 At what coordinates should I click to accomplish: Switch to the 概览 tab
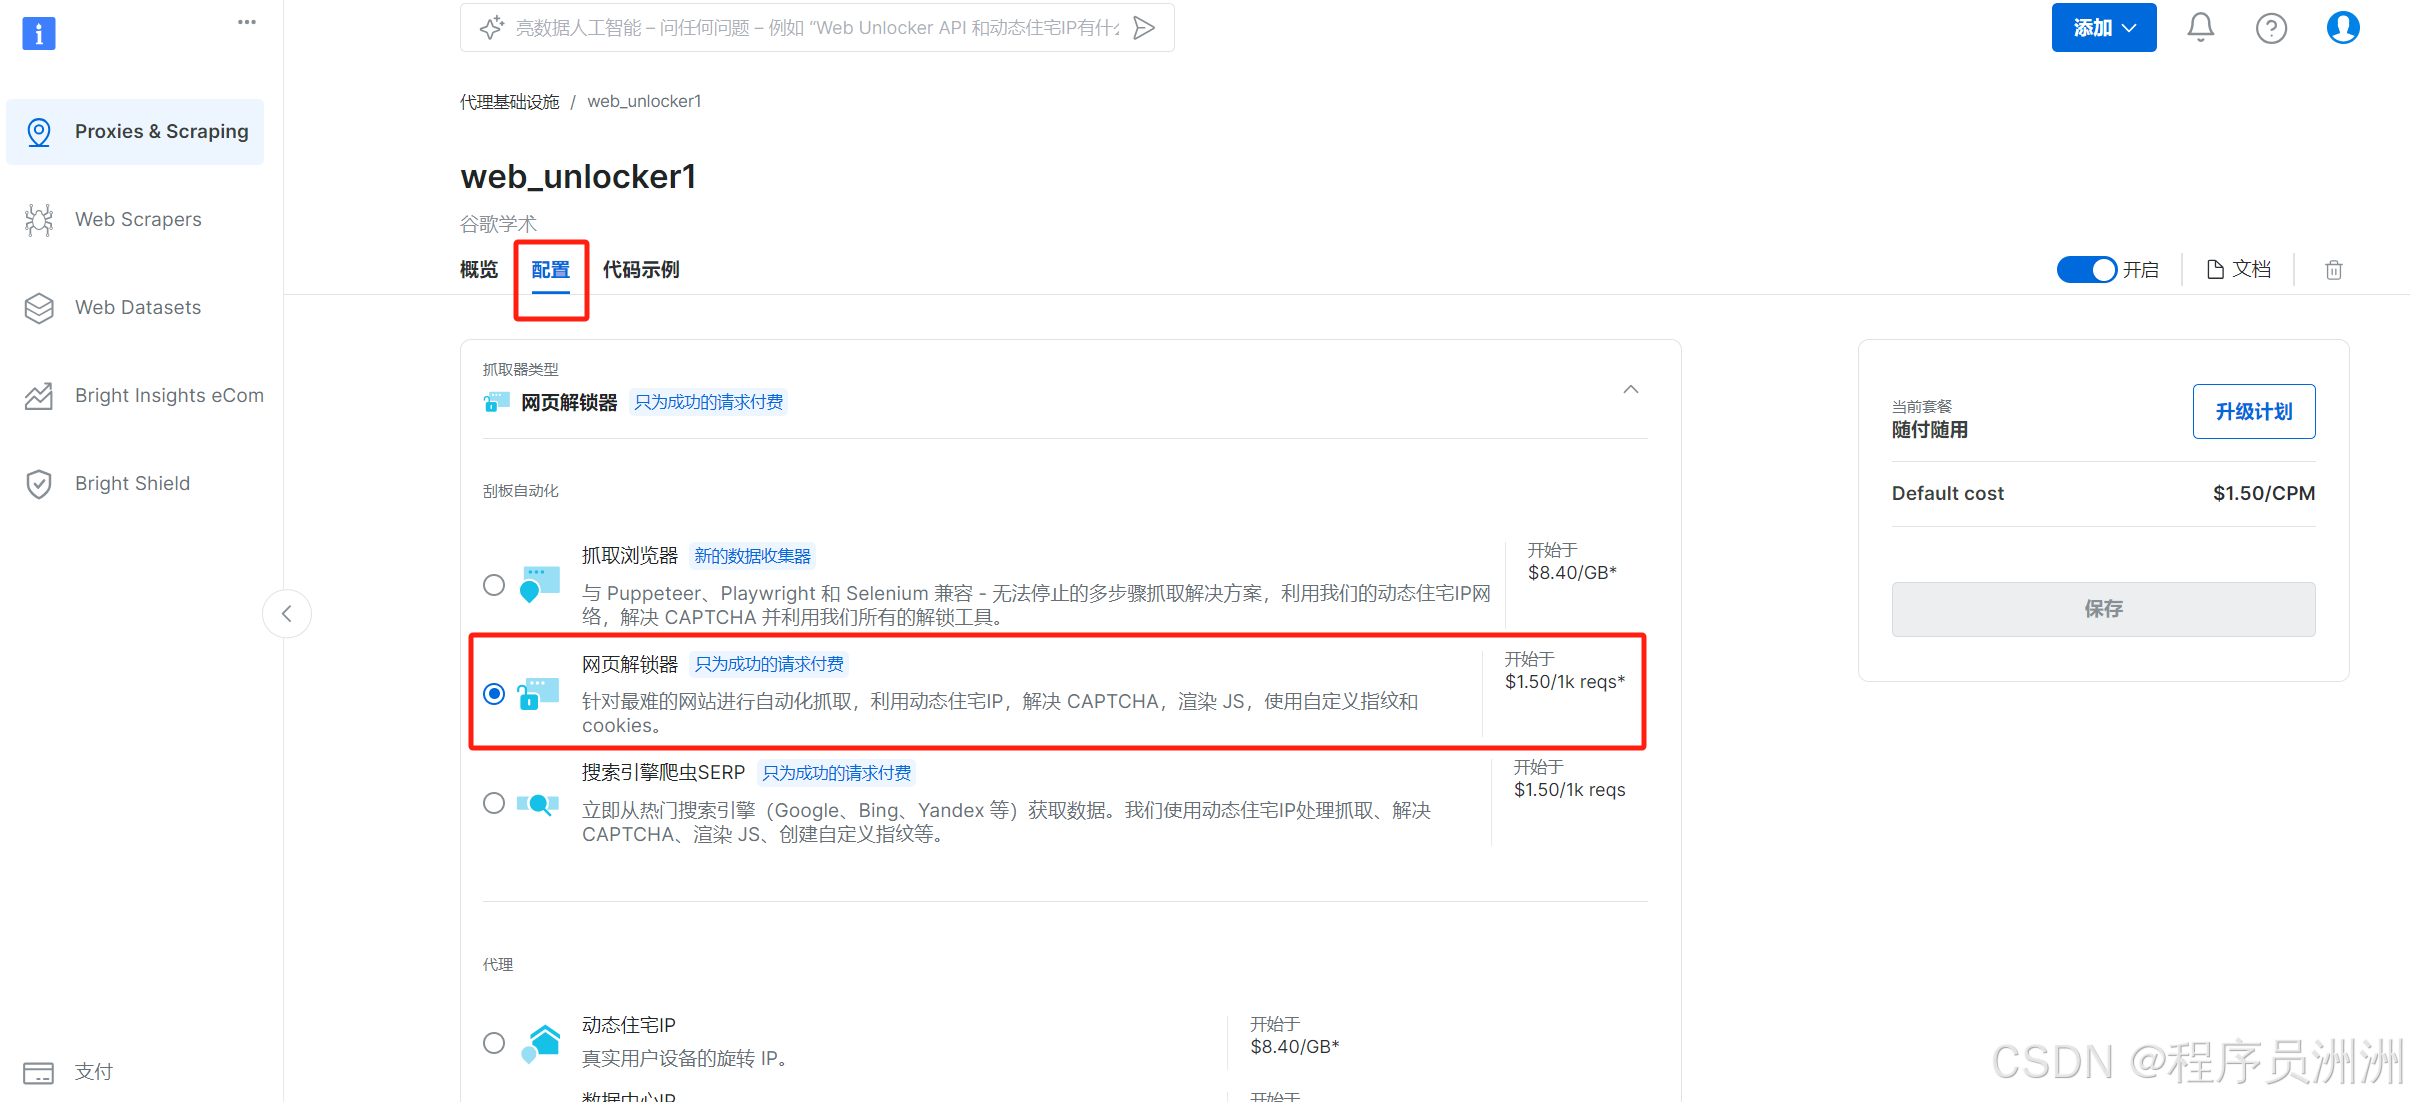tap(479, 270)
